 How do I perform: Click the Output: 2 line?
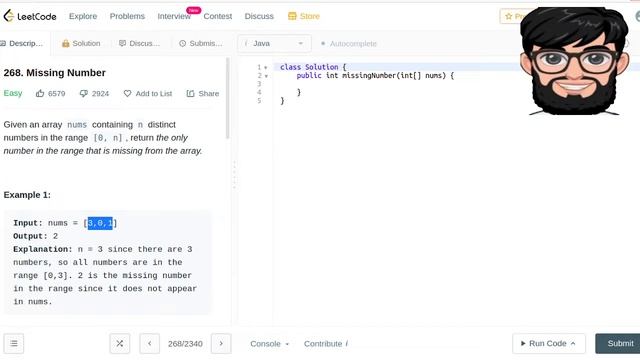click(x=36, y=236)
